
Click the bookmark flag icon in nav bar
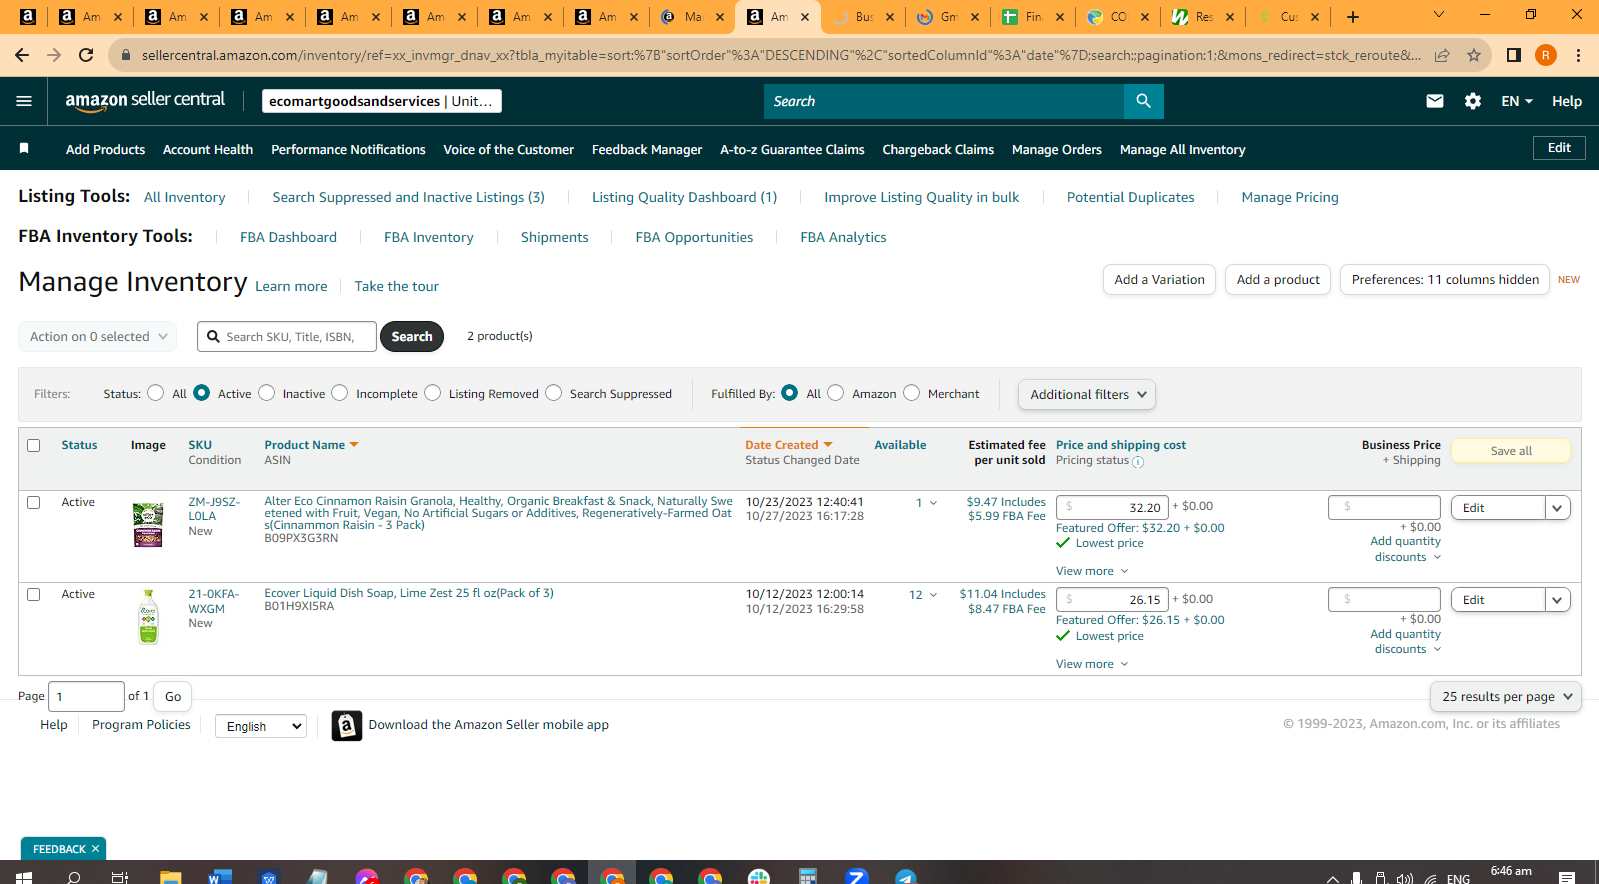(24, 148)
